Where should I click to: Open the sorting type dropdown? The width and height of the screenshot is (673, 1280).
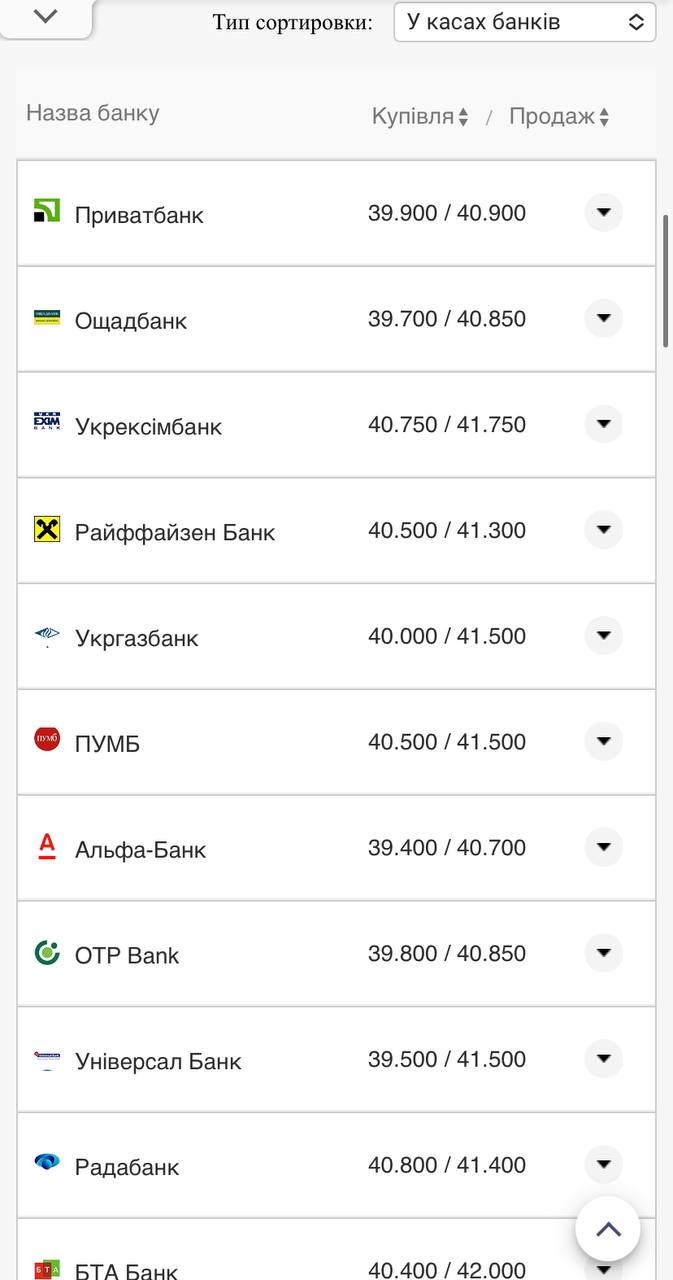[525, 22]
